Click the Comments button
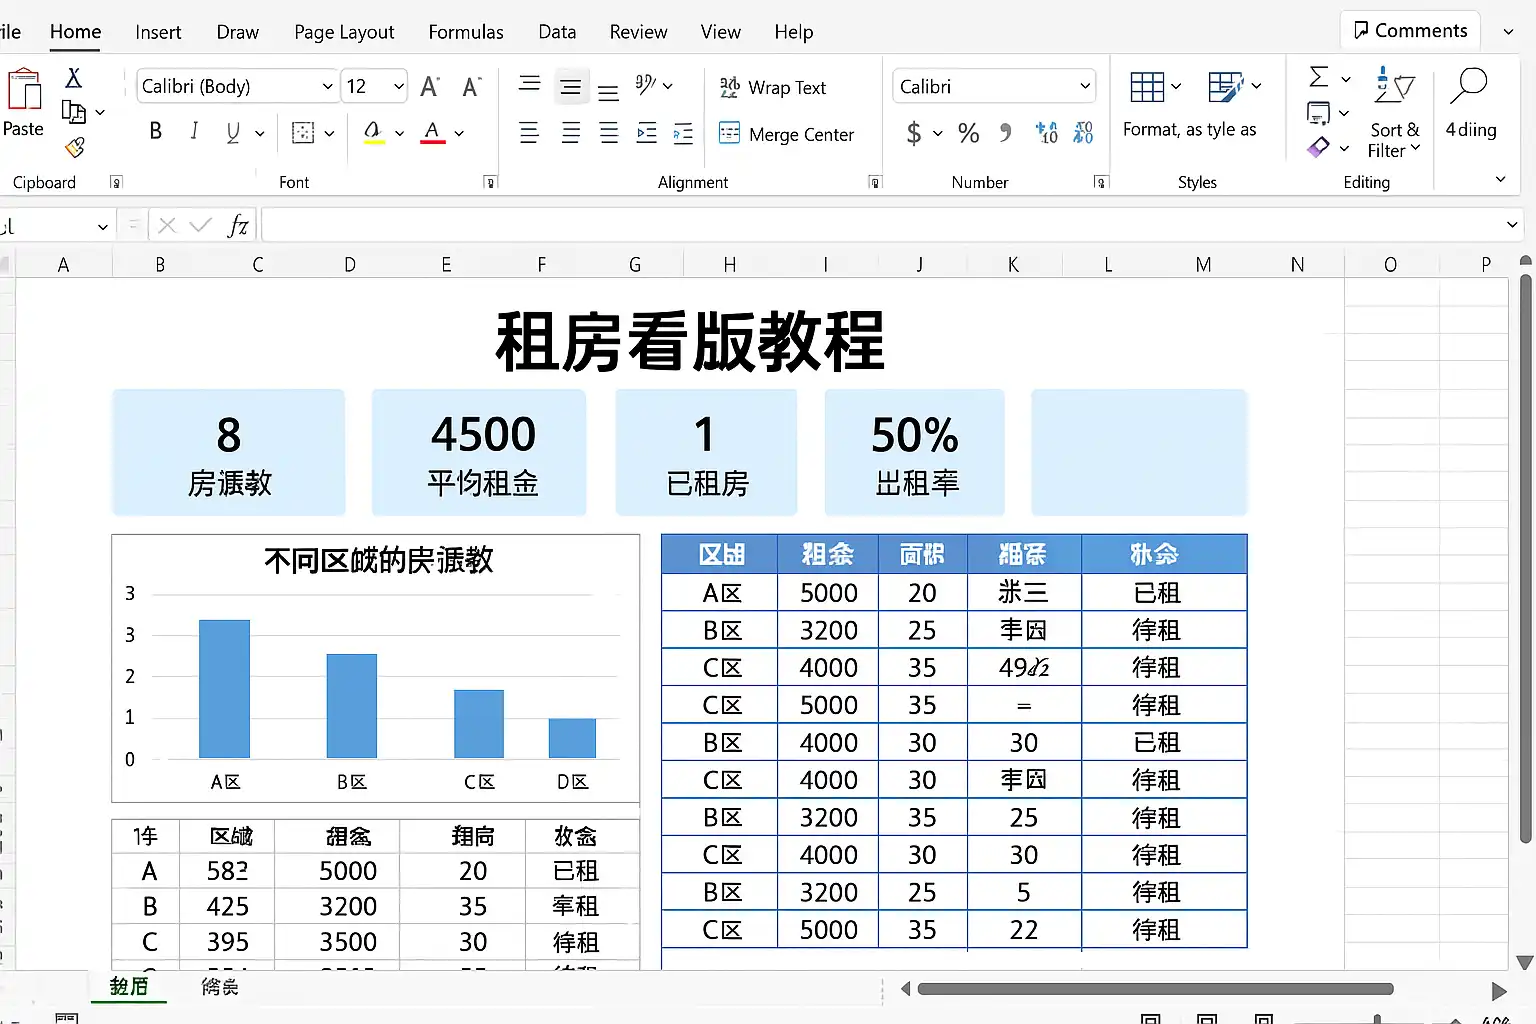 [x=1410, y=31]
